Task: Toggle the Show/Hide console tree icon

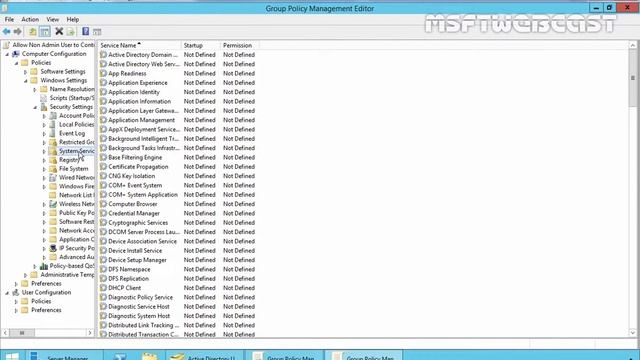Action: (x=45, y=31)
